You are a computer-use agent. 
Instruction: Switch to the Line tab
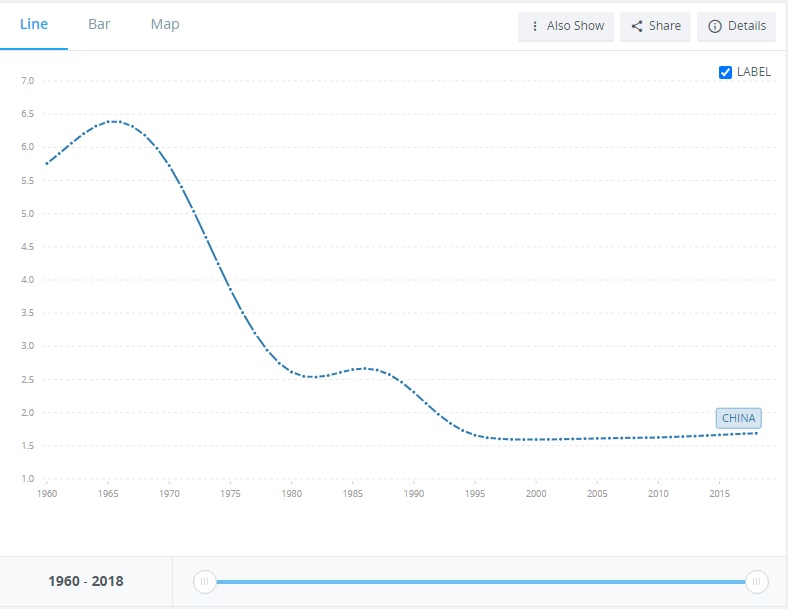tap(34, 24)
